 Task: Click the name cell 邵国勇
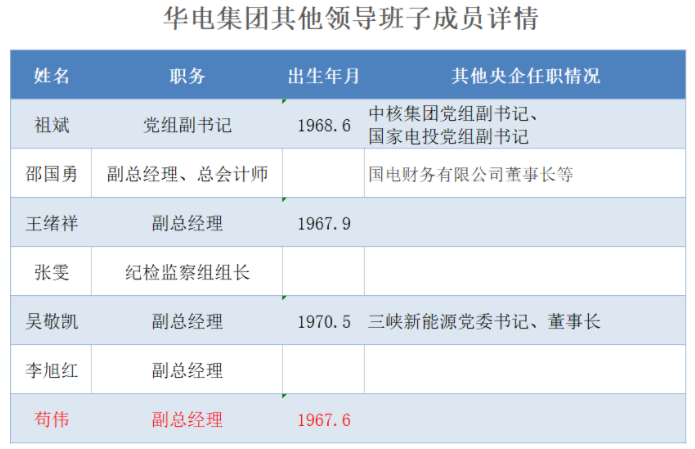click(x=52, y=174)
